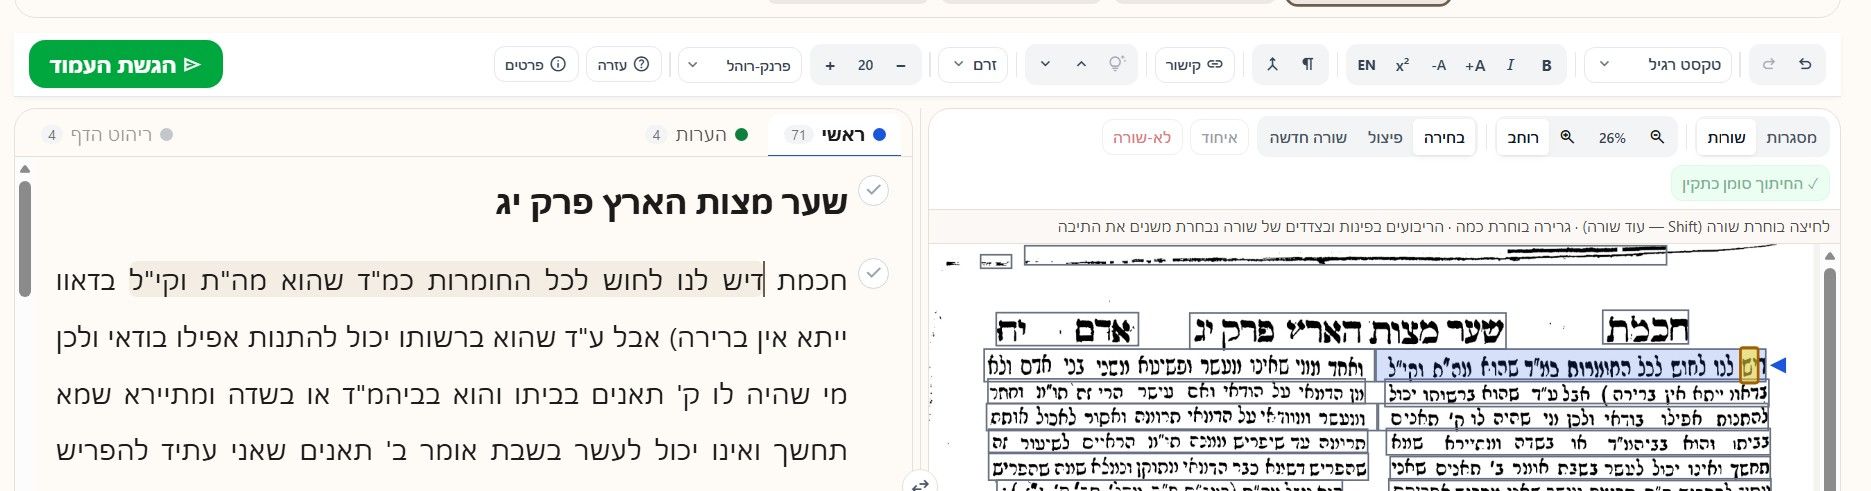Click paragraph line starting ייתא אין ברירה

(451, 337)
